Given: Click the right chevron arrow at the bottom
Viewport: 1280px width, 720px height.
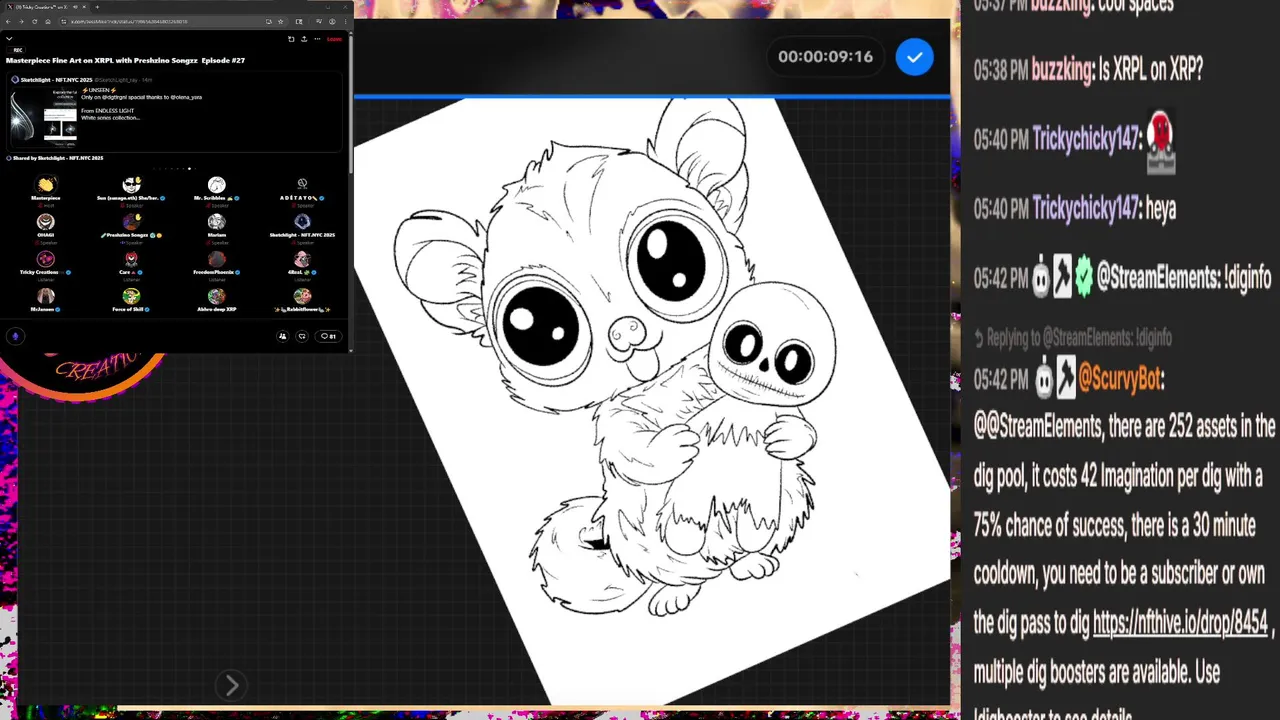Looking at the screenshot, I should [231, 685].
